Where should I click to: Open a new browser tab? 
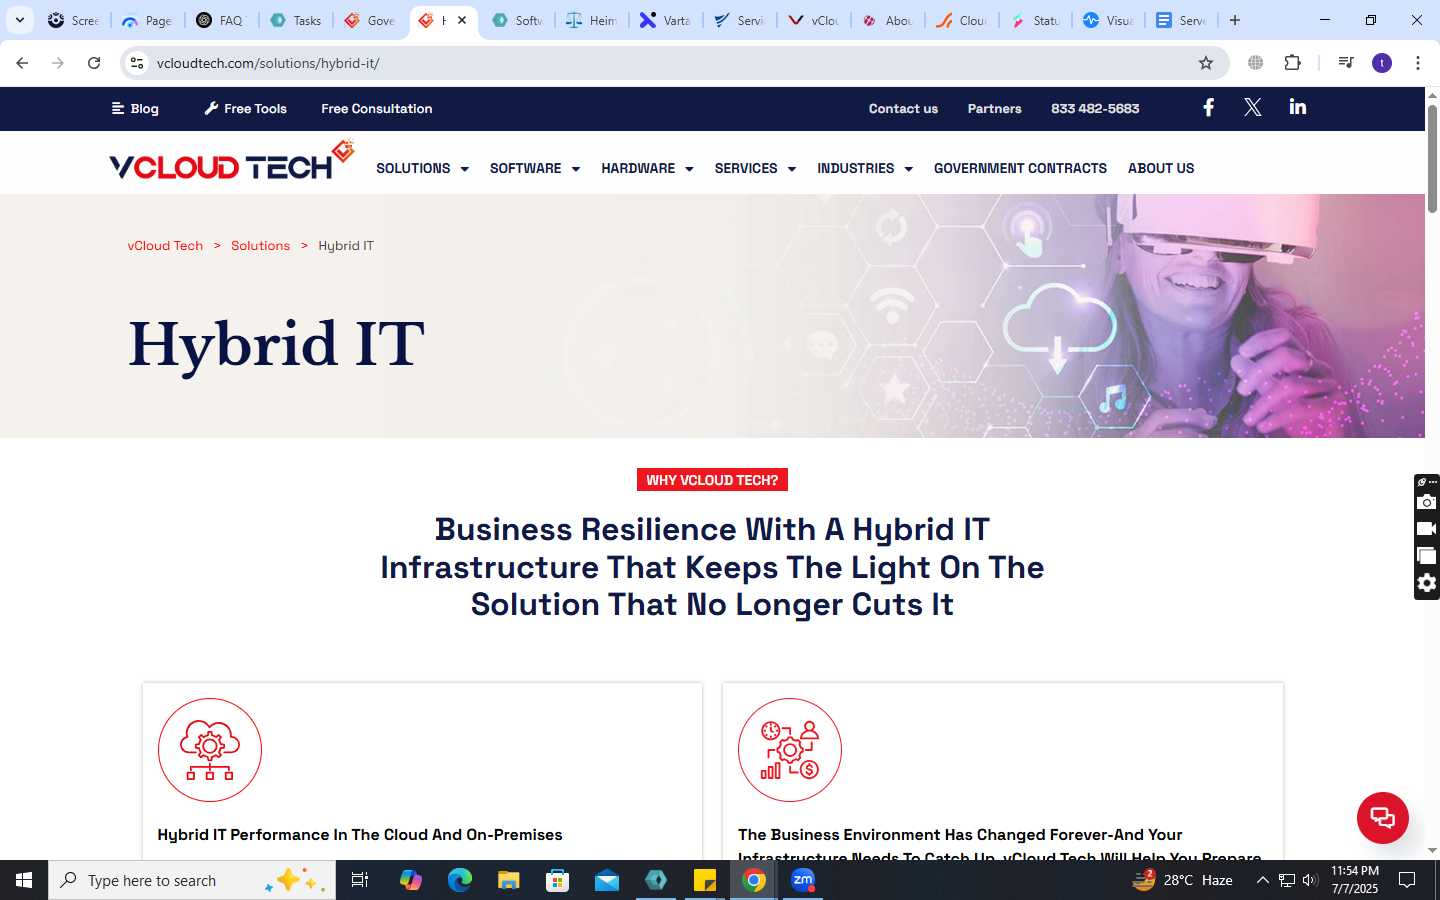1235,20
